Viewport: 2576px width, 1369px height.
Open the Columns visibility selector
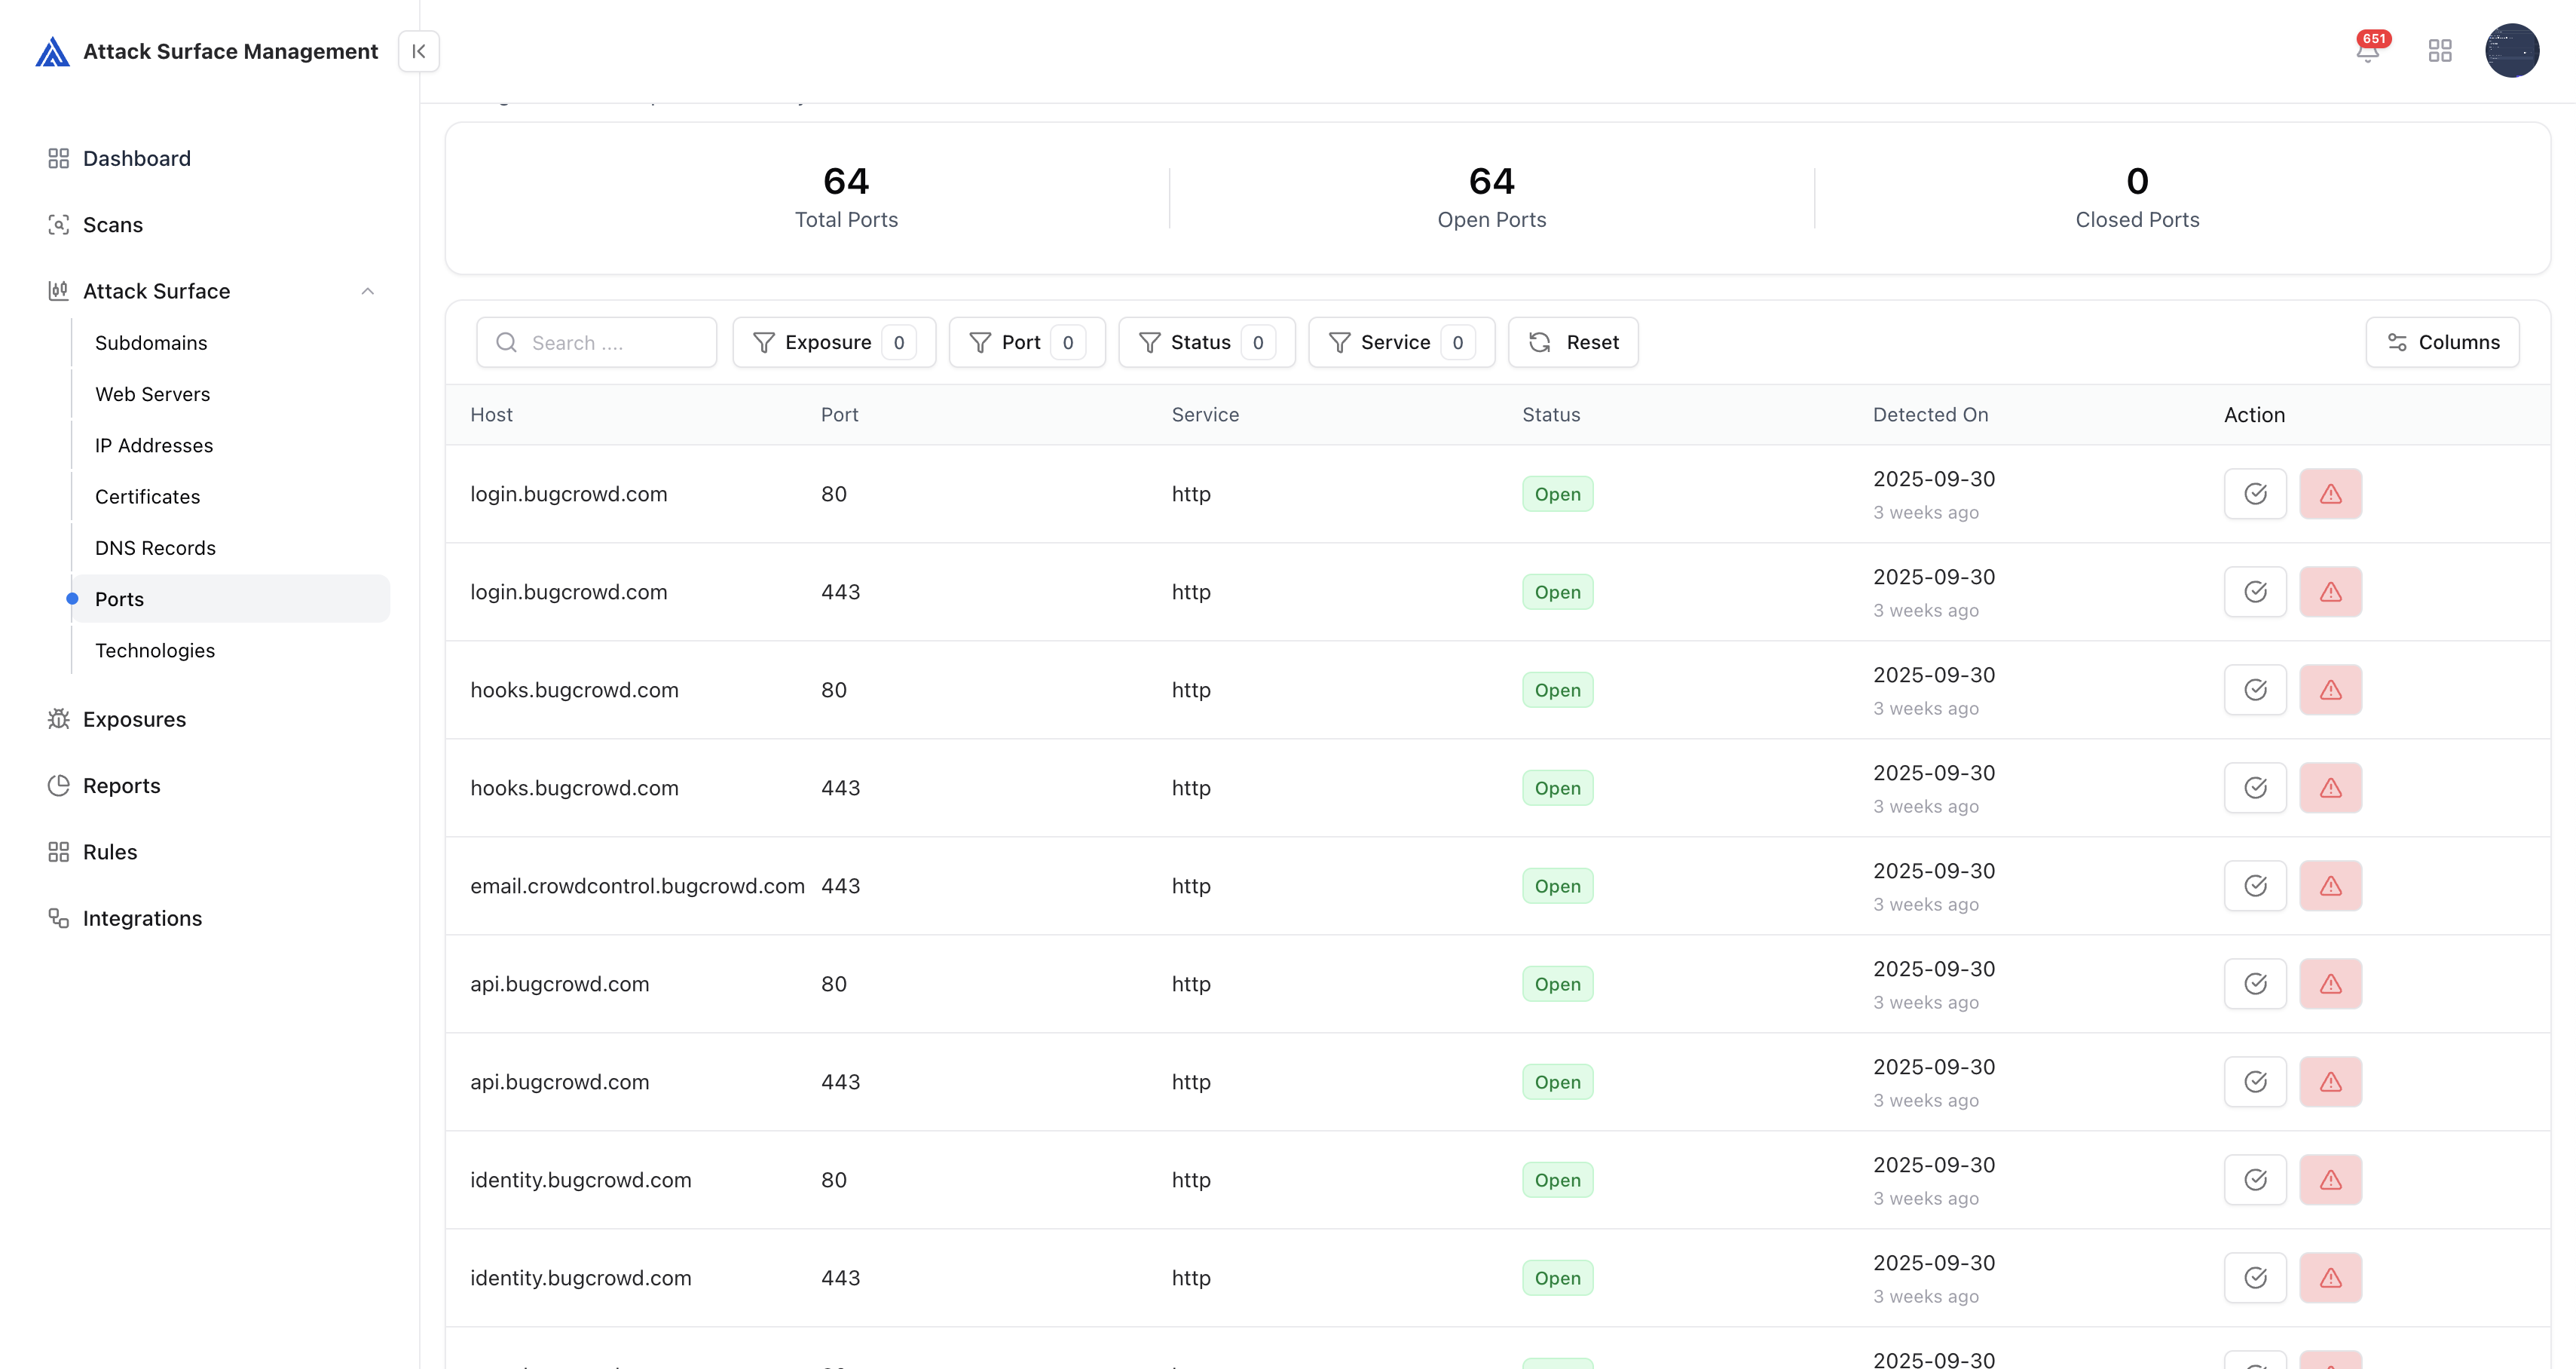coord(2442,342)
